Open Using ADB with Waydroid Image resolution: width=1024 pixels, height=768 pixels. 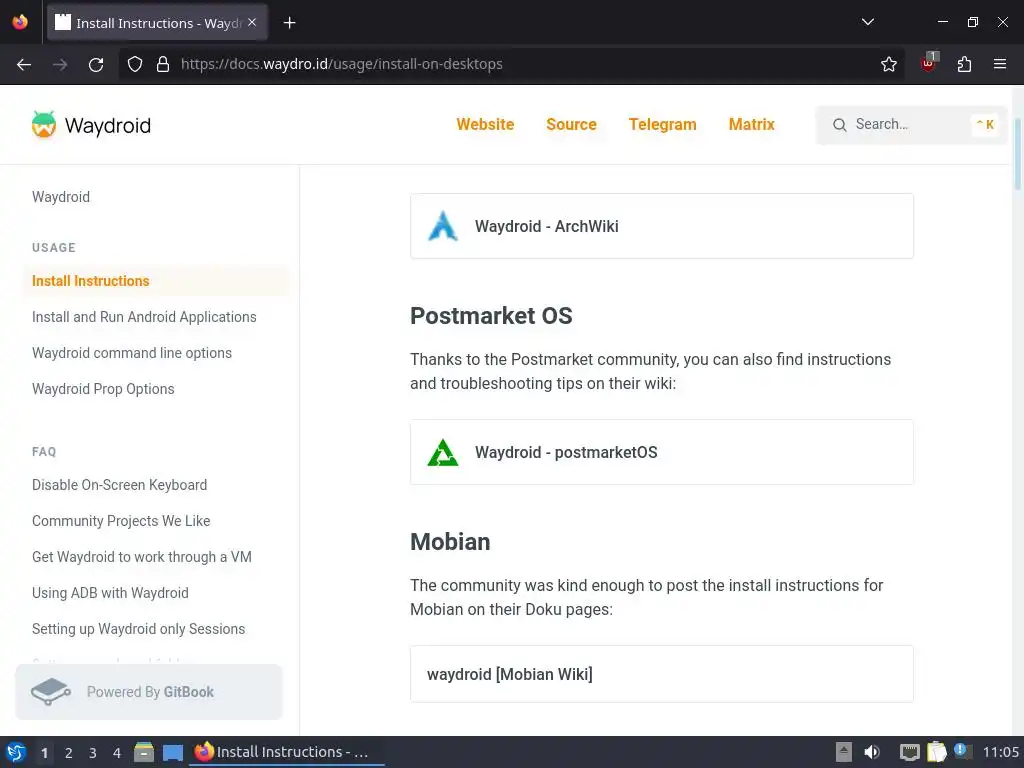coord(110,592)
